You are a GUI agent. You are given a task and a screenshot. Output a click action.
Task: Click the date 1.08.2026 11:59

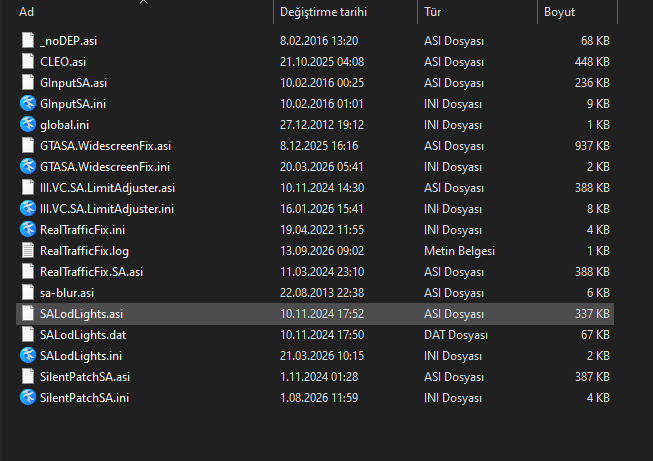click(x=319, y=398)
